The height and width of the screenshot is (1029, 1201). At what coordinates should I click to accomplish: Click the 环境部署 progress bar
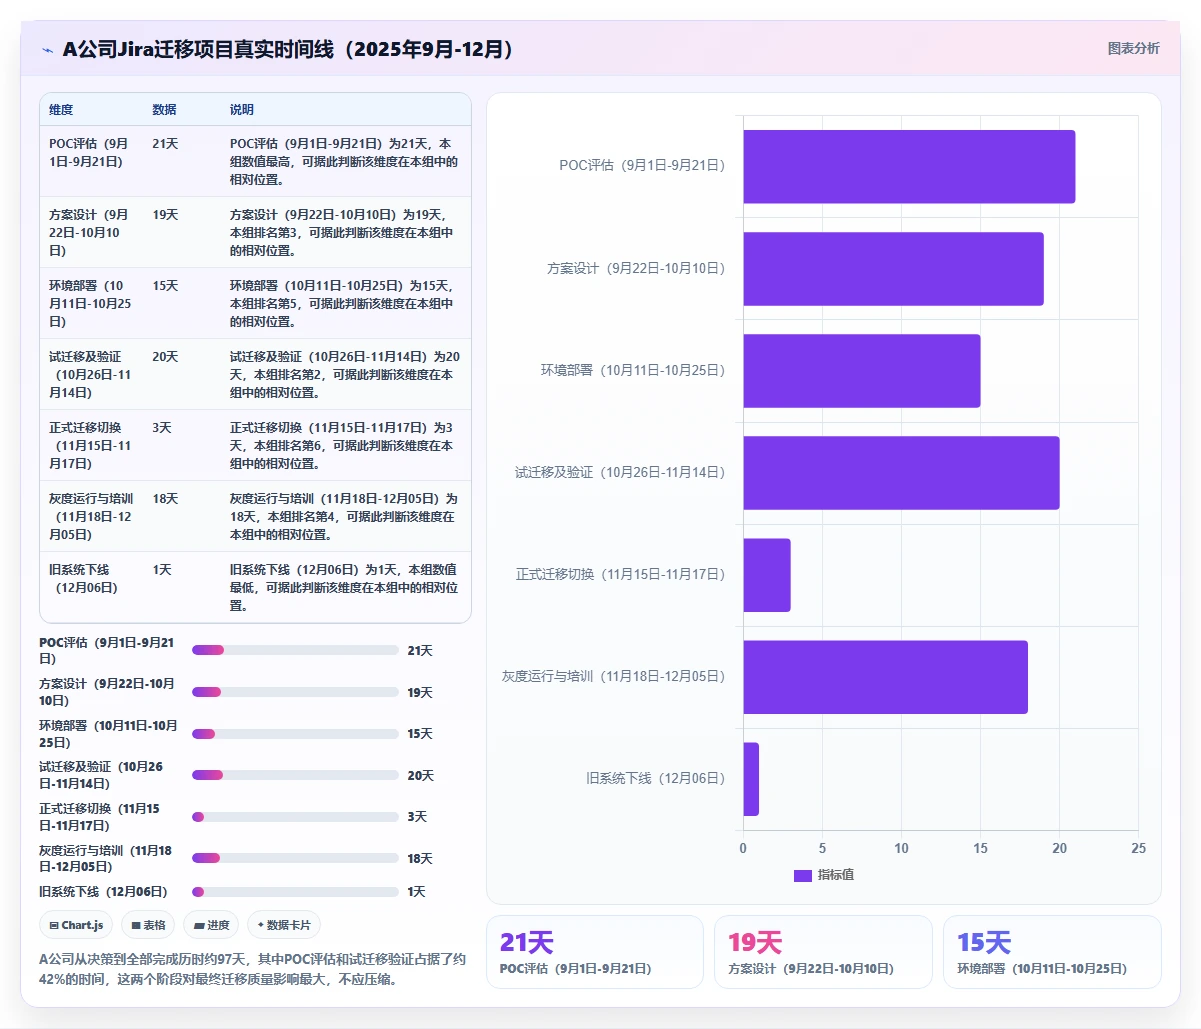pyautogui.click(x=295, y=734)
